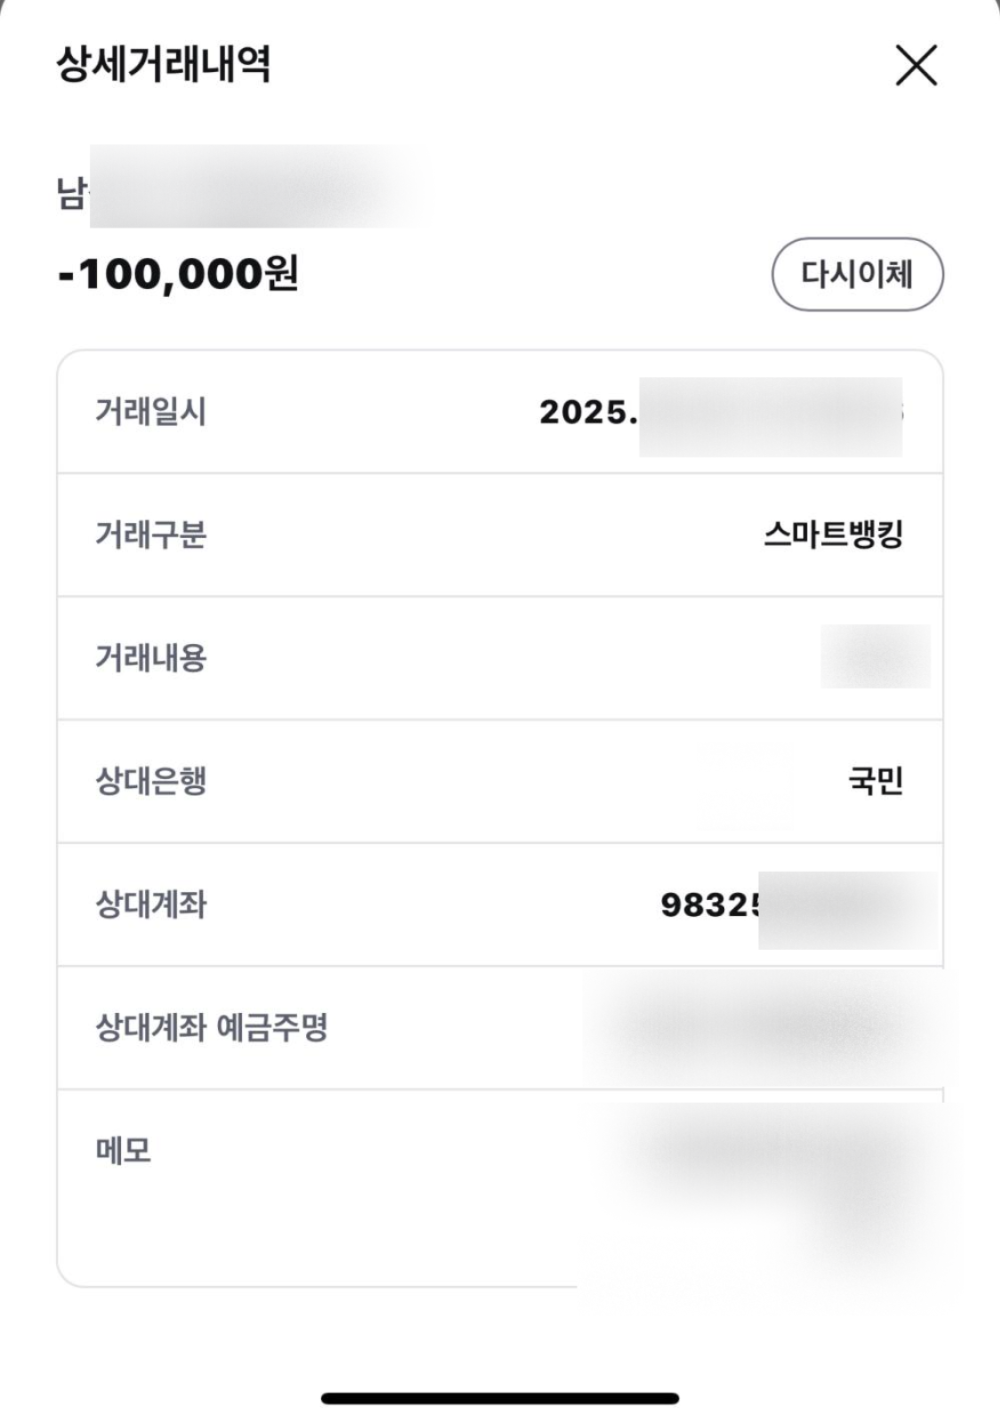Select the 2025 transaction date value
The height and width of the screenshot is (1423, 1000).
click(x=720, y=412)
